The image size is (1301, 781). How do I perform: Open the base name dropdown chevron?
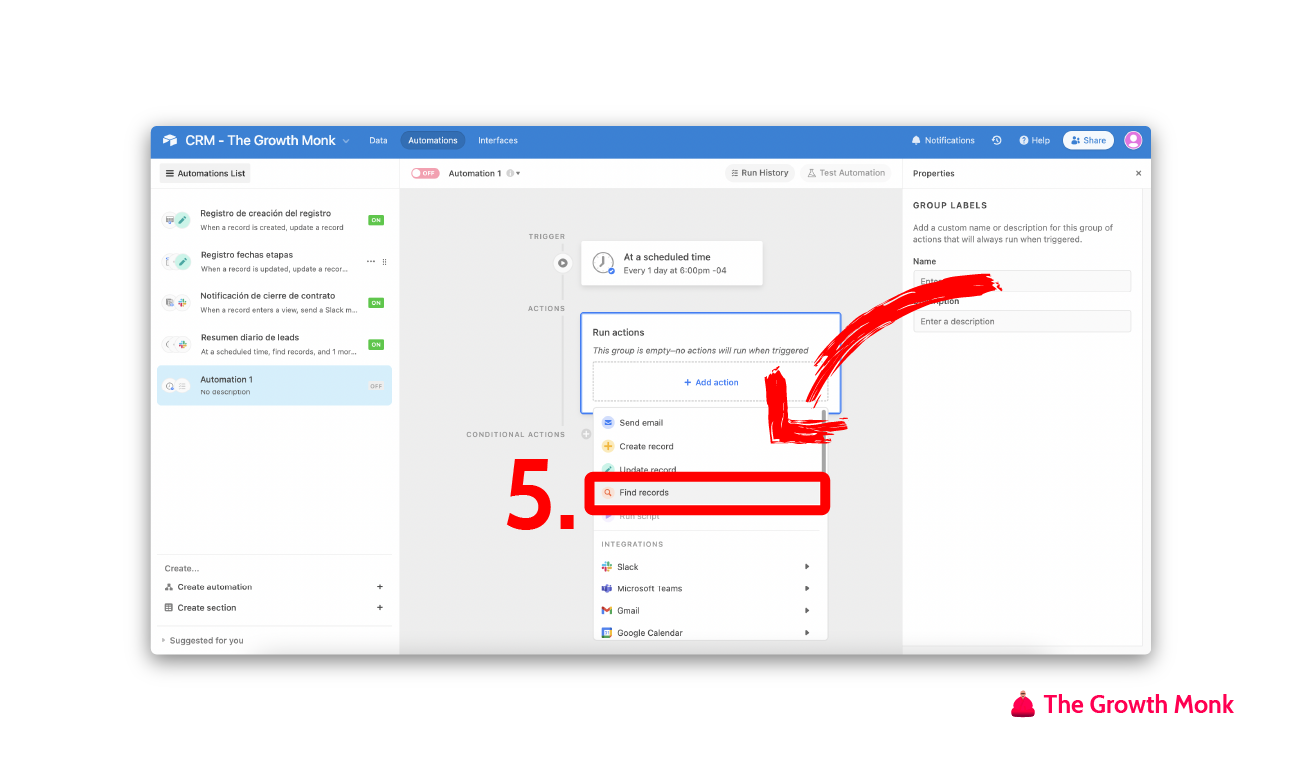click(x=346, y=141)
